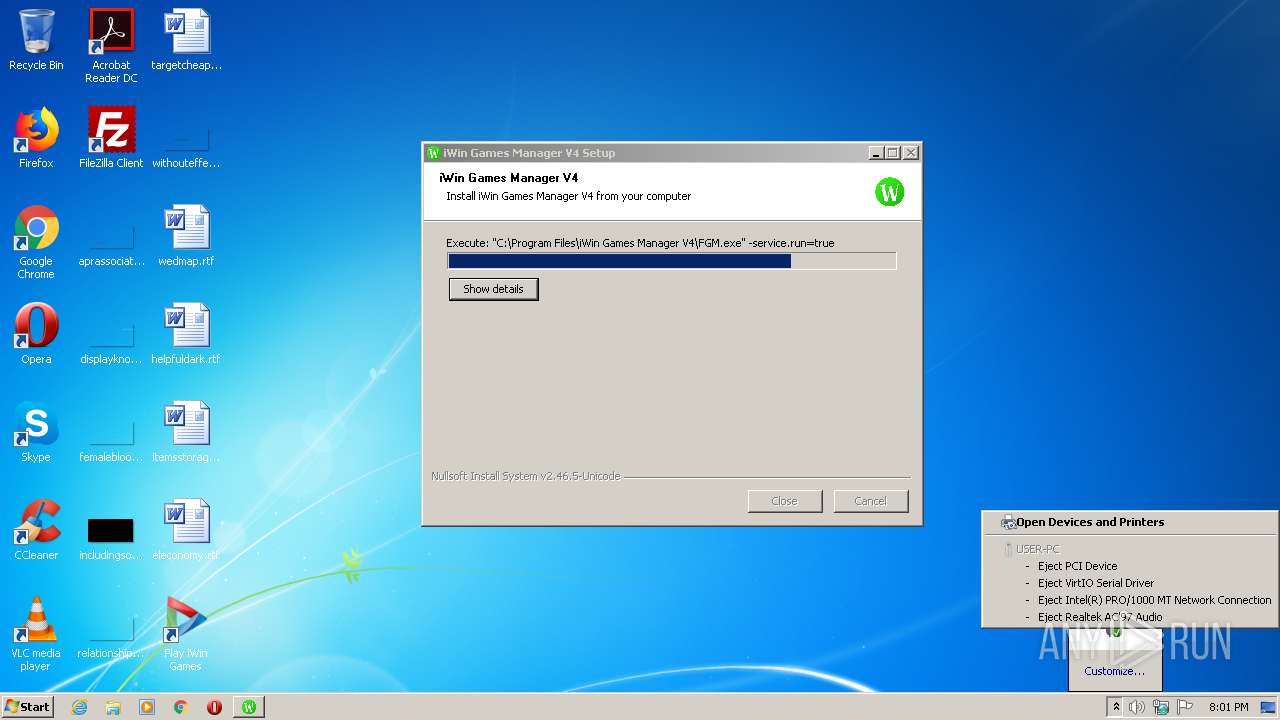Click the iWin logo in the setup header
Image resolution: width=1280 pixels, height=720 pixels.
(890, 191)
